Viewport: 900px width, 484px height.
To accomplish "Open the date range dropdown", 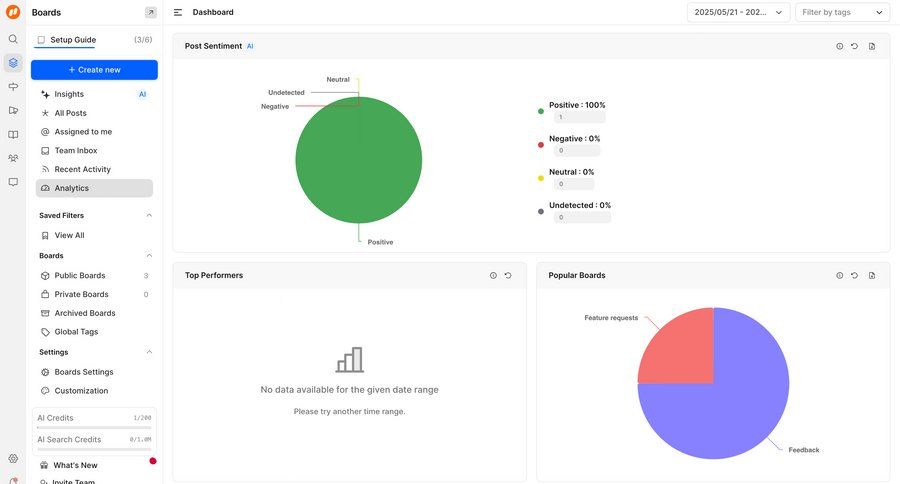I will coord(738,12).
